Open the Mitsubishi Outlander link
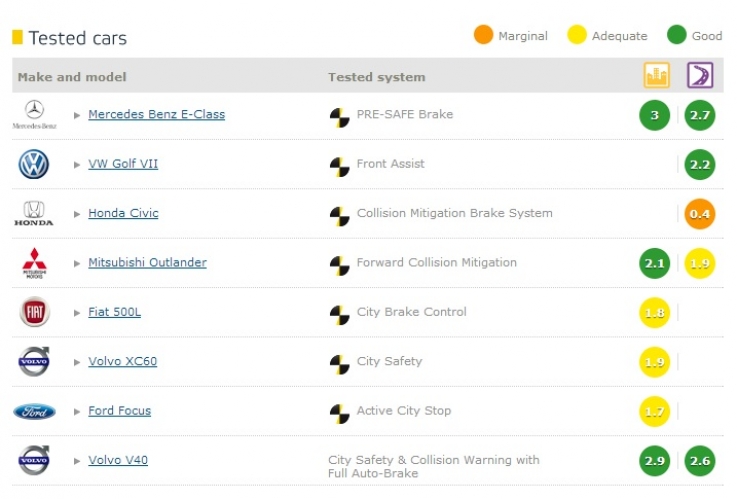 point(148,263)
